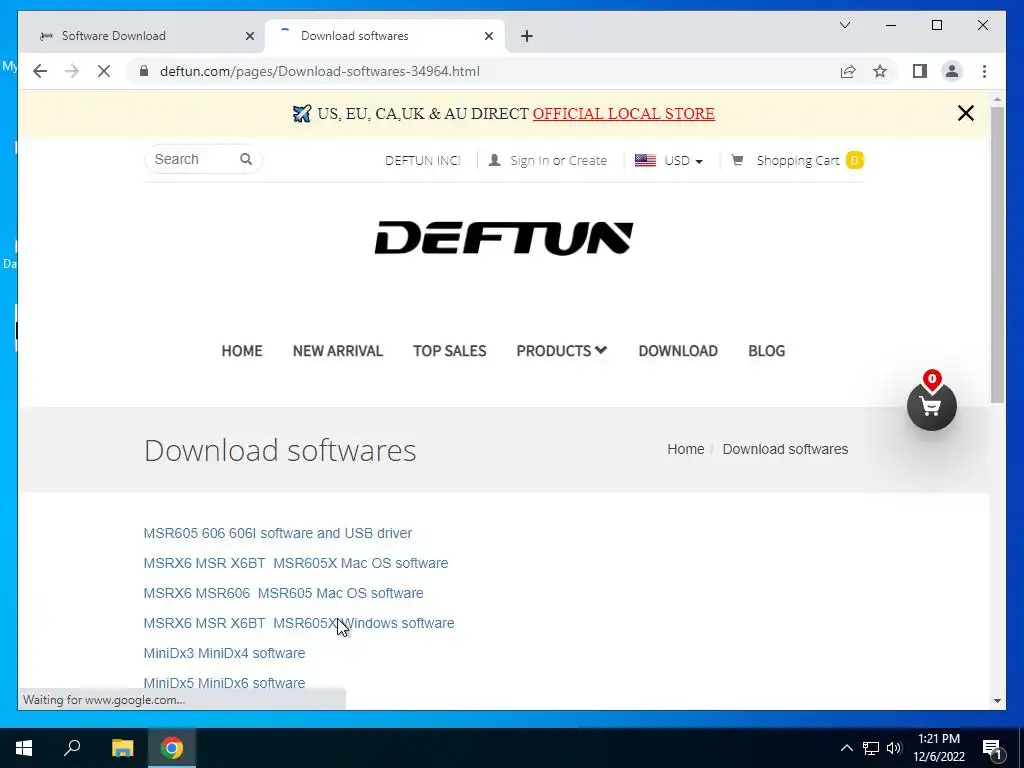Image resolution: width=1024 pixels, height=768 pixels.
Task: Open browser side panel icon
Action: 920,71
